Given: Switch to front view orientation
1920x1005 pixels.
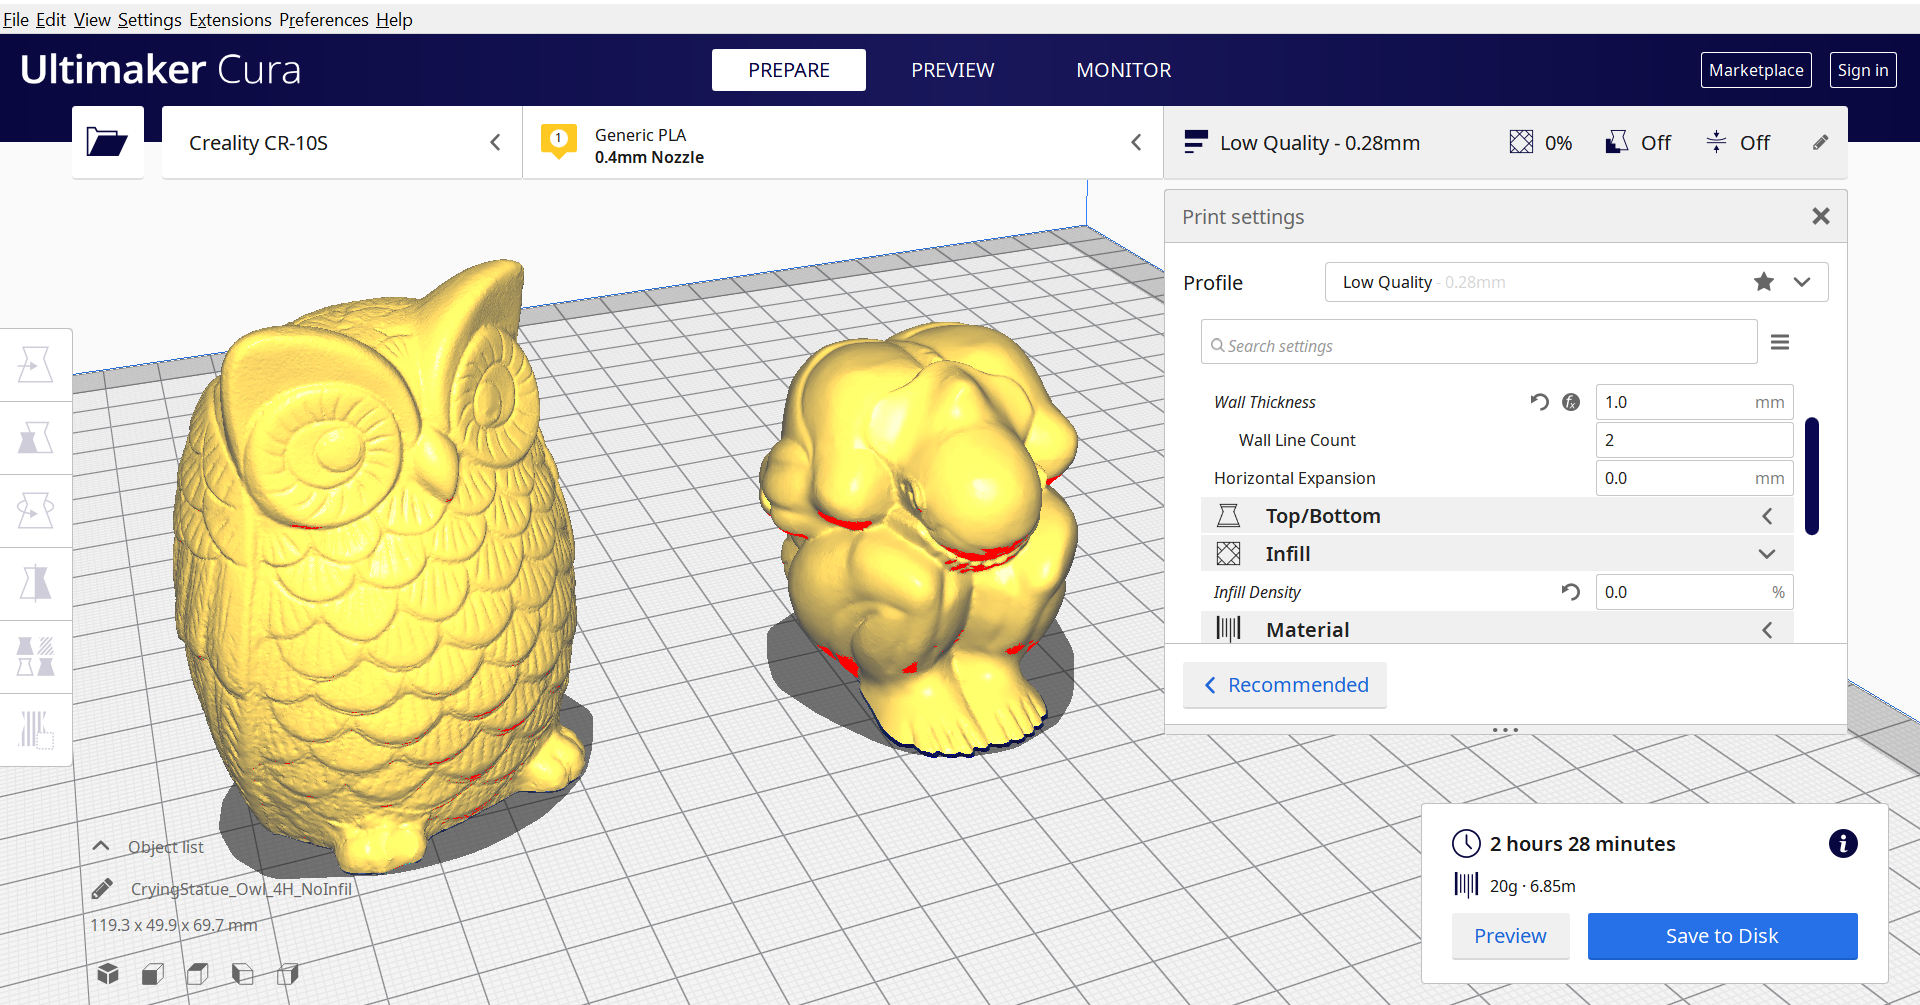Looking at the screenshot, I should pos(153,973).
